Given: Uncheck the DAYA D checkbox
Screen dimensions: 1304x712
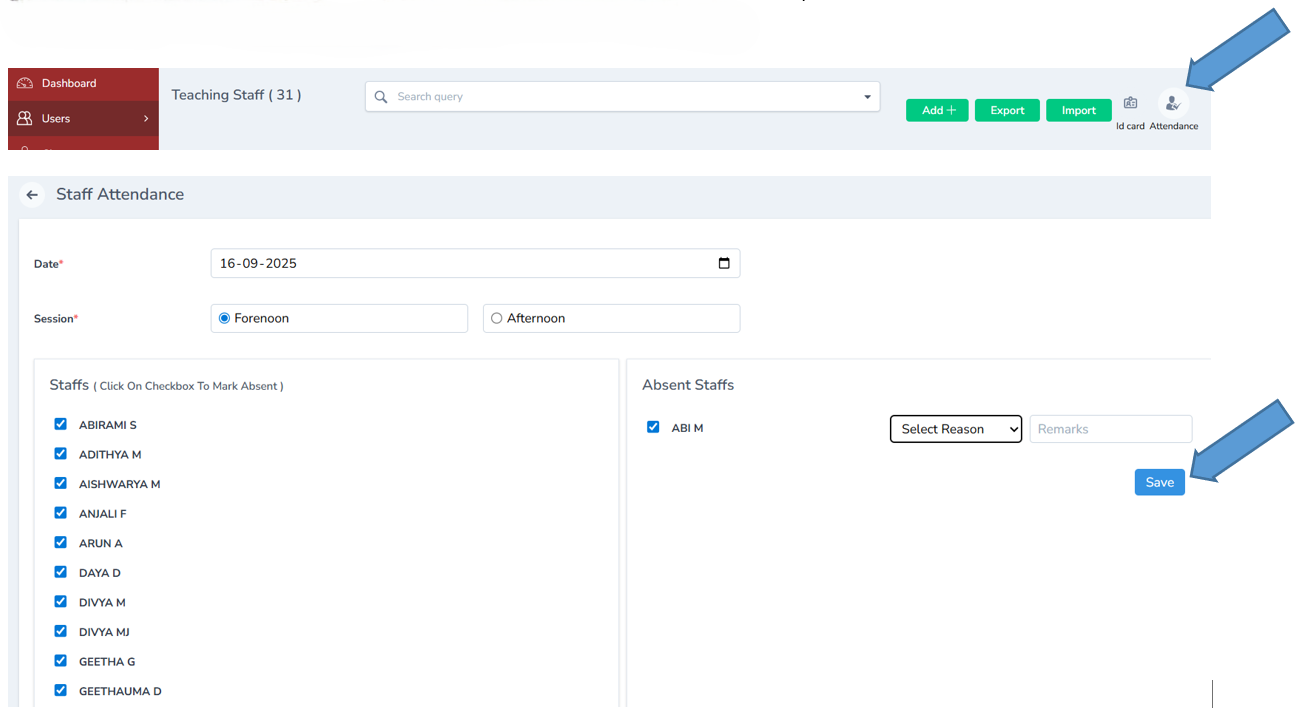Looking at the screenshot, I should (x=60, y=571).
